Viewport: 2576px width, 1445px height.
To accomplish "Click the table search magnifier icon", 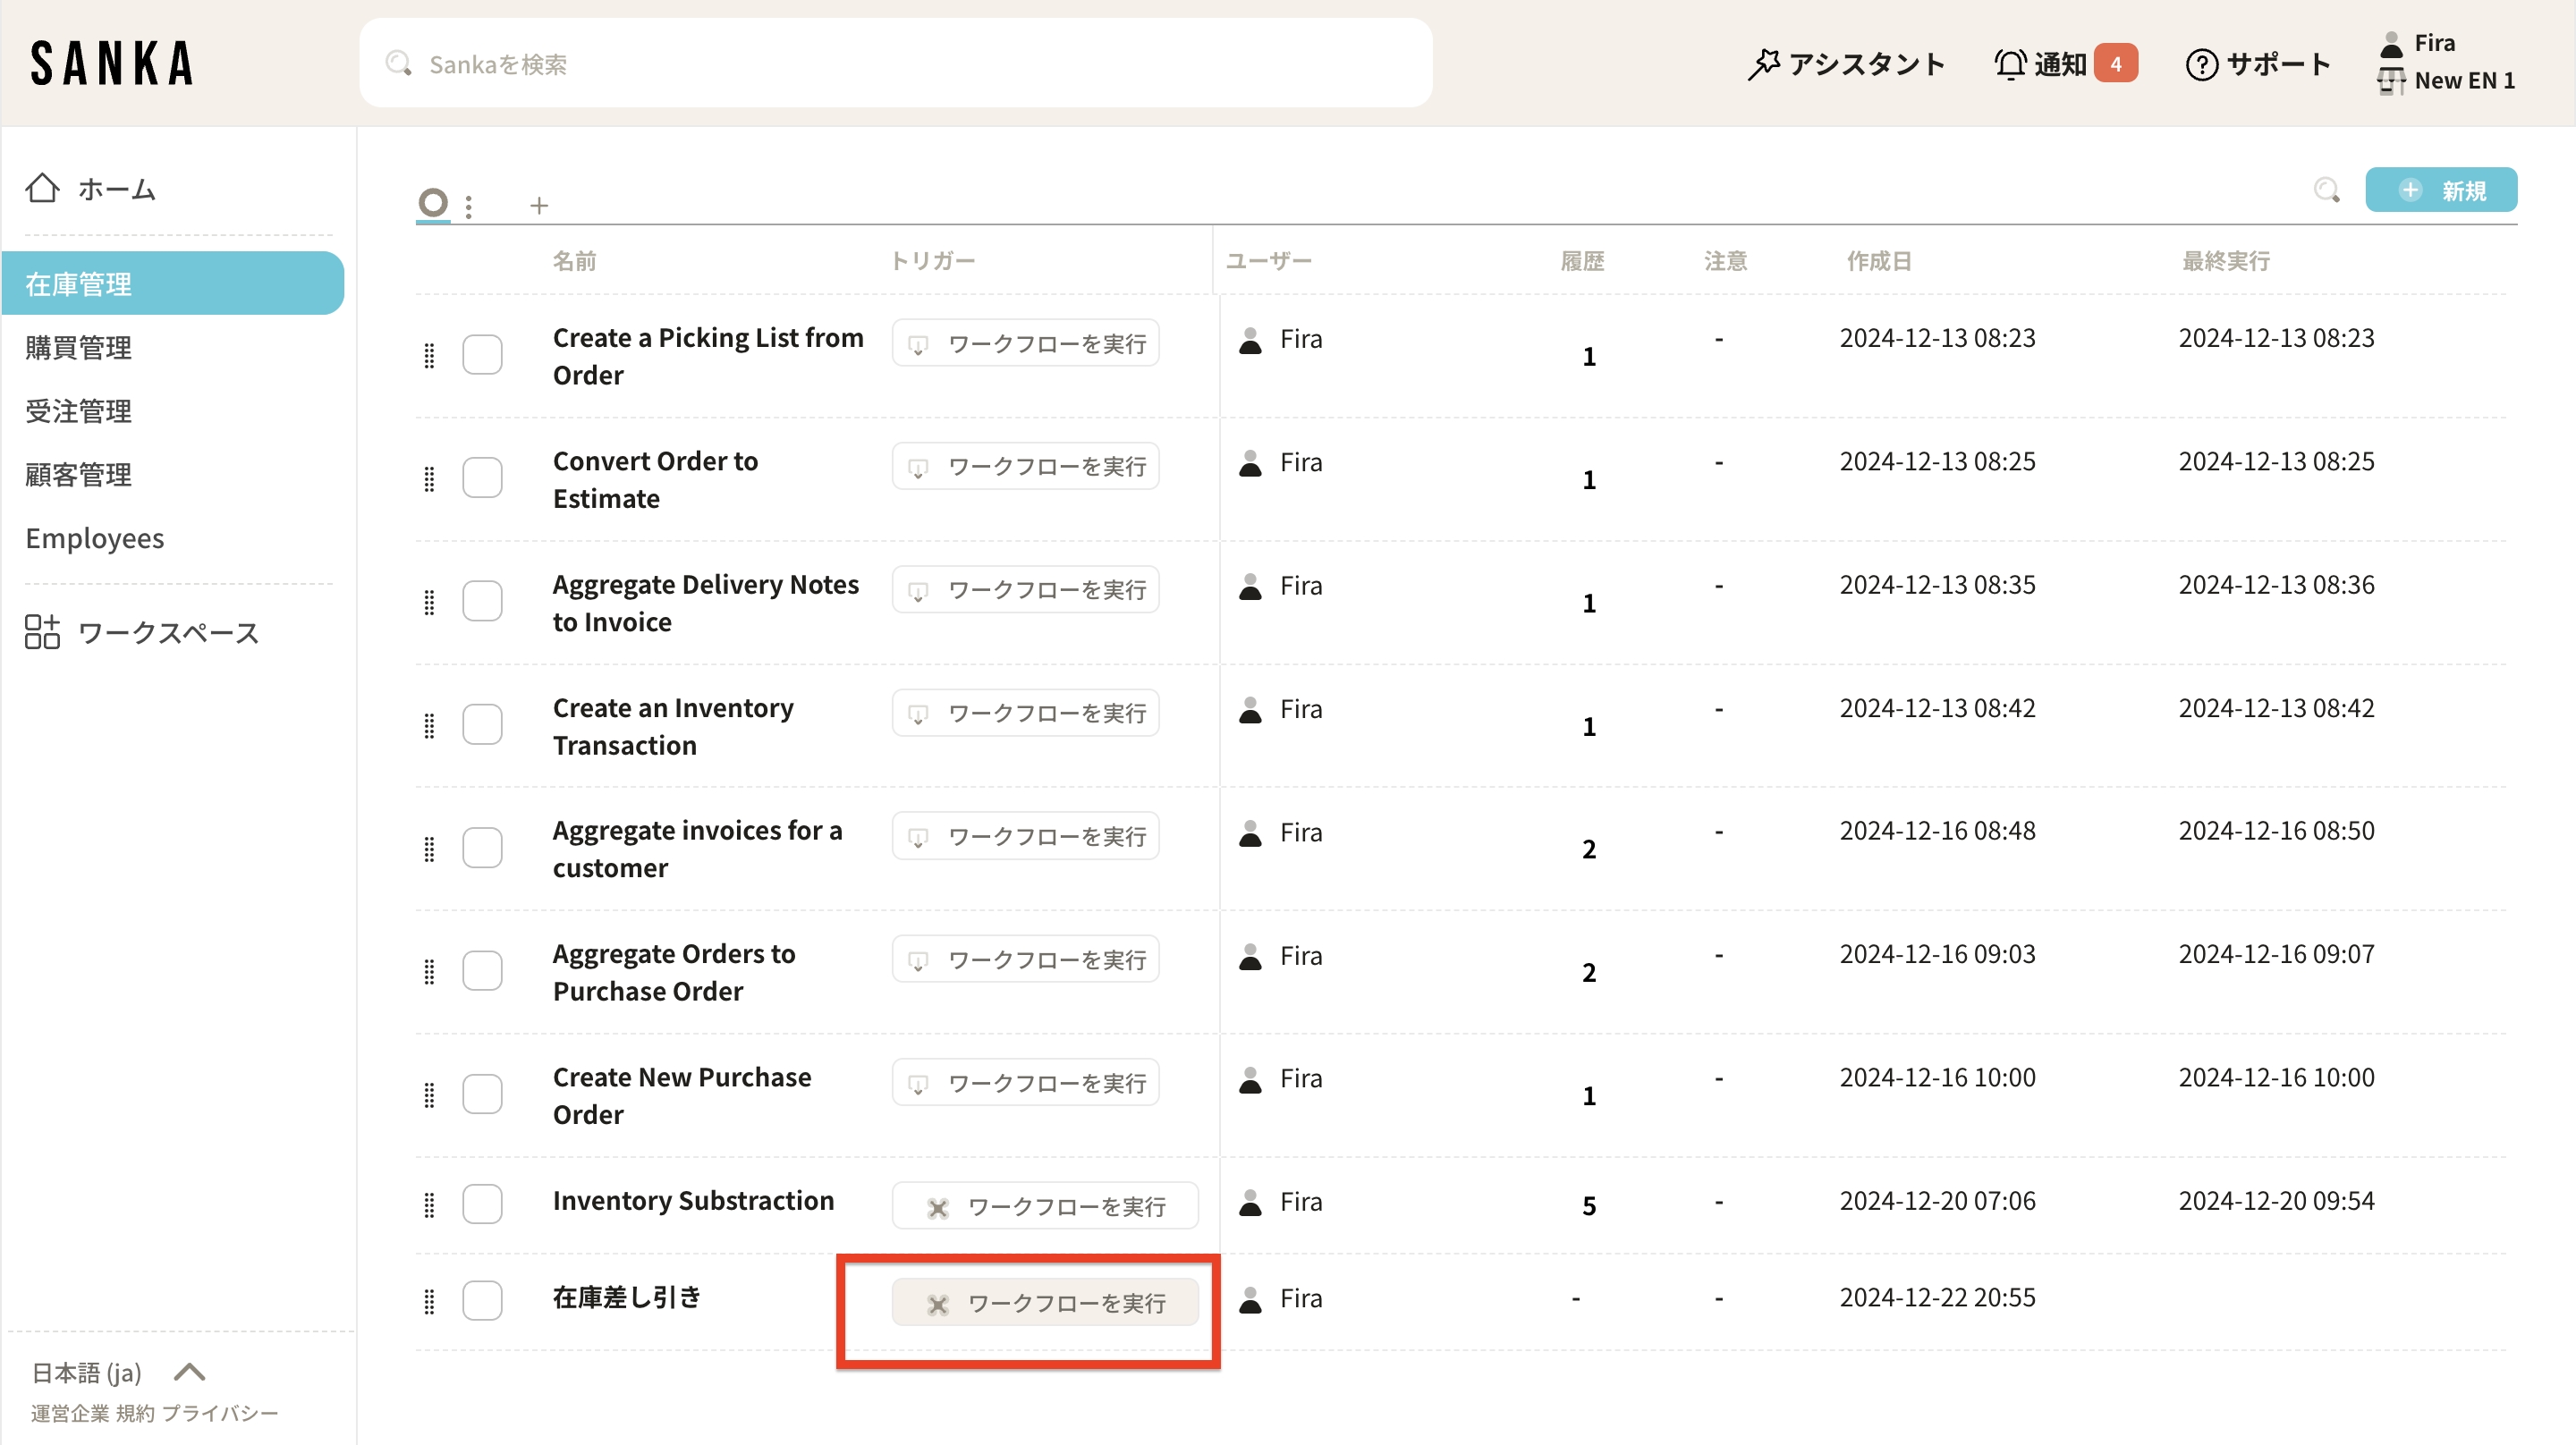I will pos(2326,190).
